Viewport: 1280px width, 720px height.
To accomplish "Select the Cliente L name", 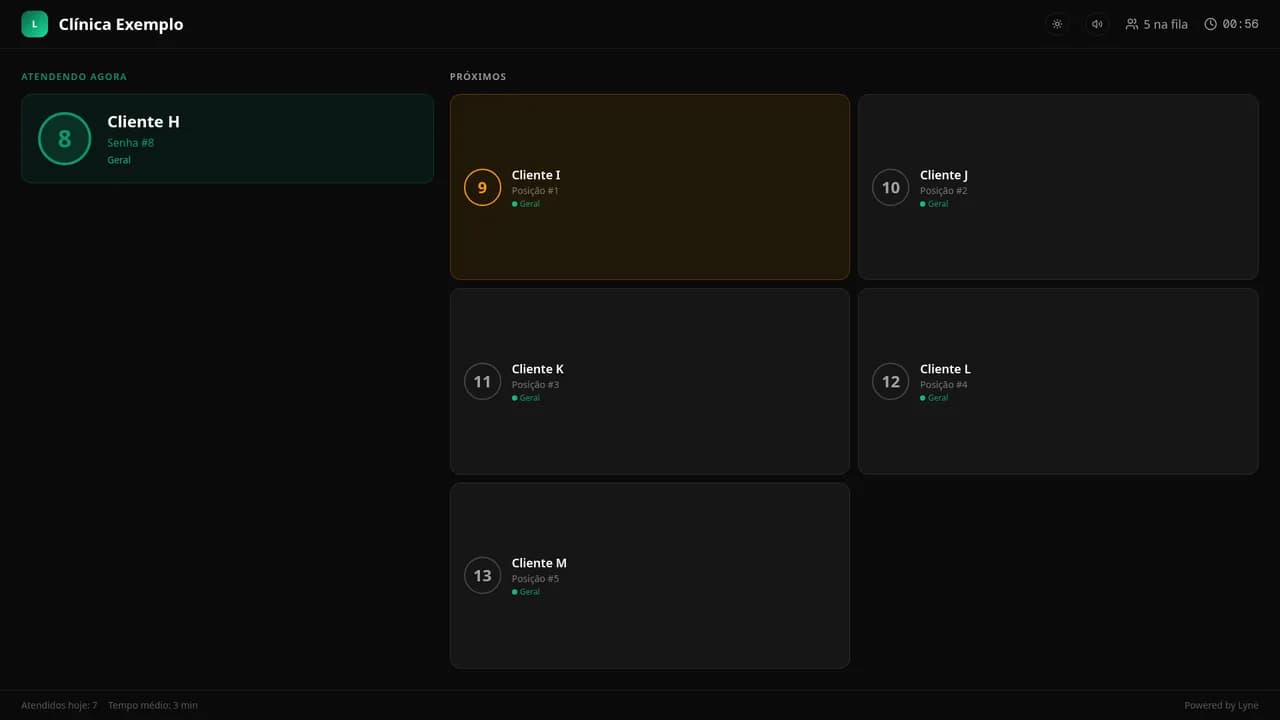I will 945,369.
